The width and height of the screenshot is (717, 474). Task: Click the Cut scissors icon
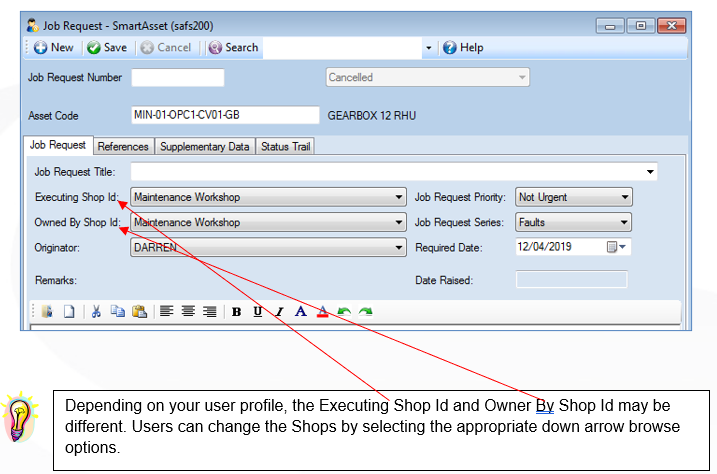coord(96,312)
